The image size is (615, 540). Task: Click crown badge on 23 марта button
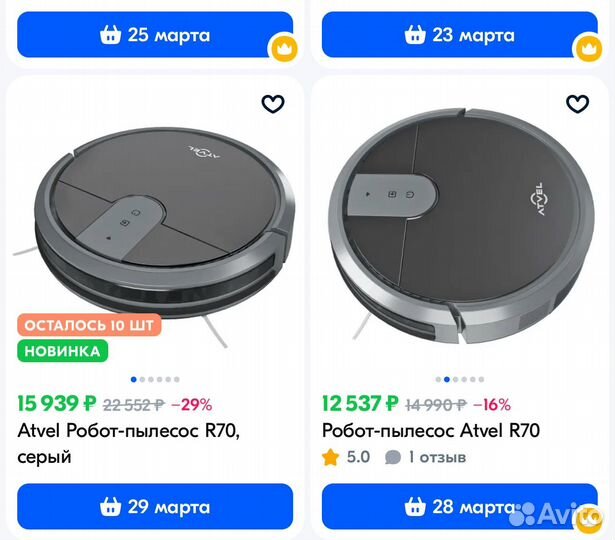pyautogui.click(x=587, y=48)
